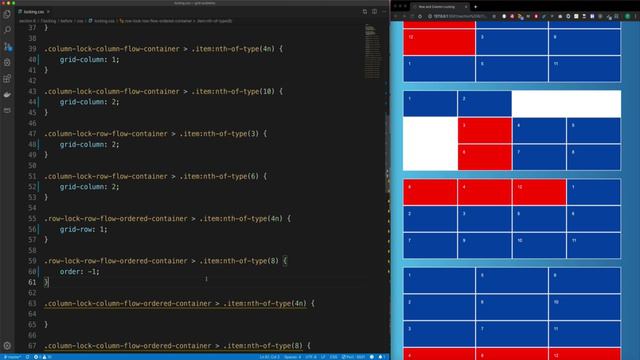Click the locking.css breadcrumb item
Image resolution: width=640 pixels, height=360 pixels.
(x=104, y=21)
